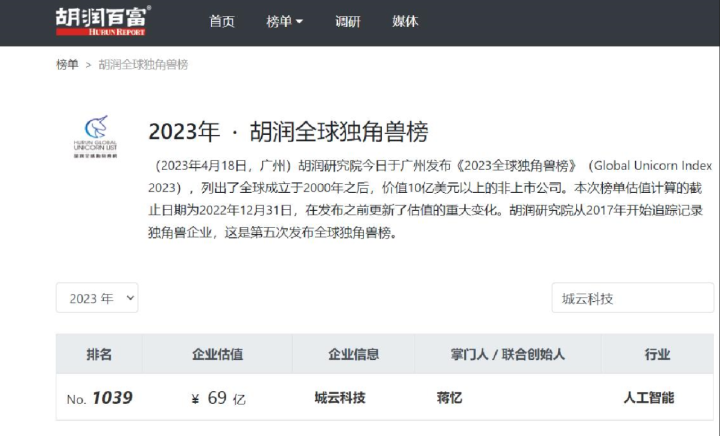Click the 企业信息 column header
The image size is (720, 436).
[354, 354]
